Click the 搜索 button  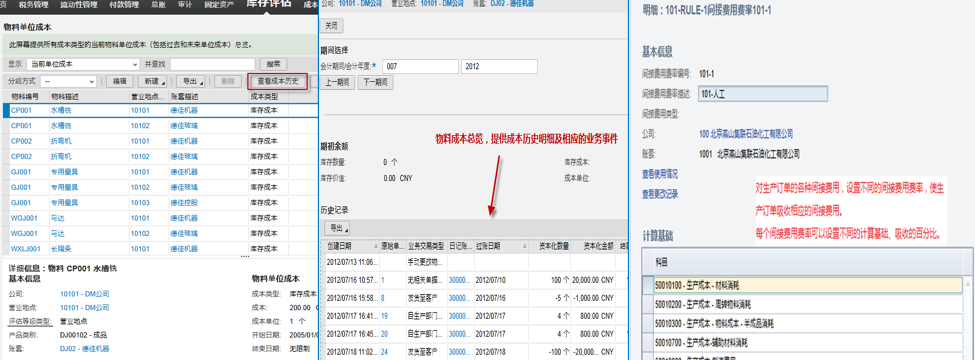274,64
